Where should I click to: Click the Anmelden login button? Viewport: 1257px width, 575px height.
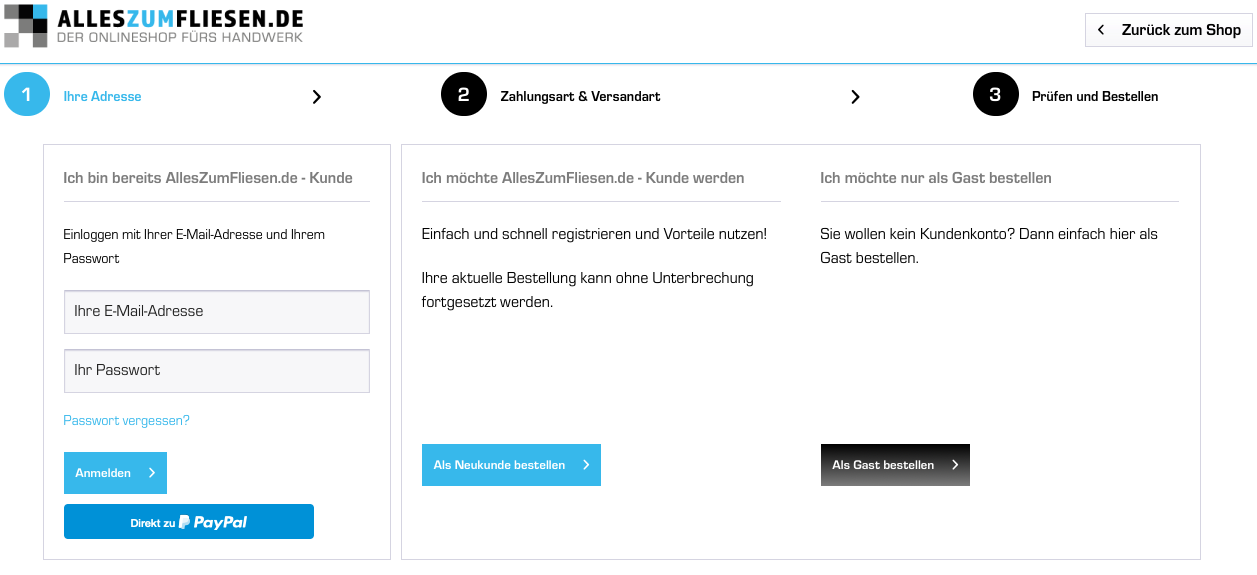point(115,473)
